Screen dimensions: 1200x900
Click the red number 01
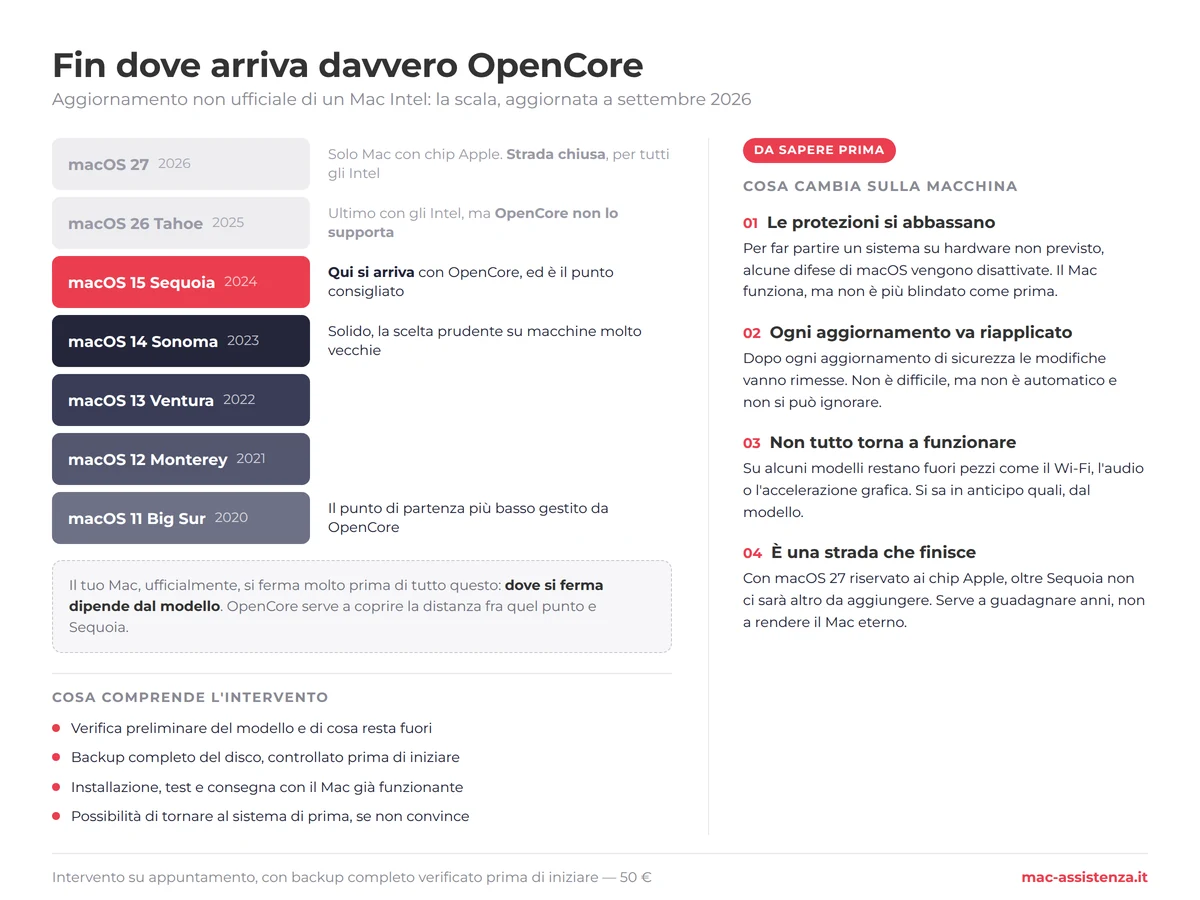[751, 223]
